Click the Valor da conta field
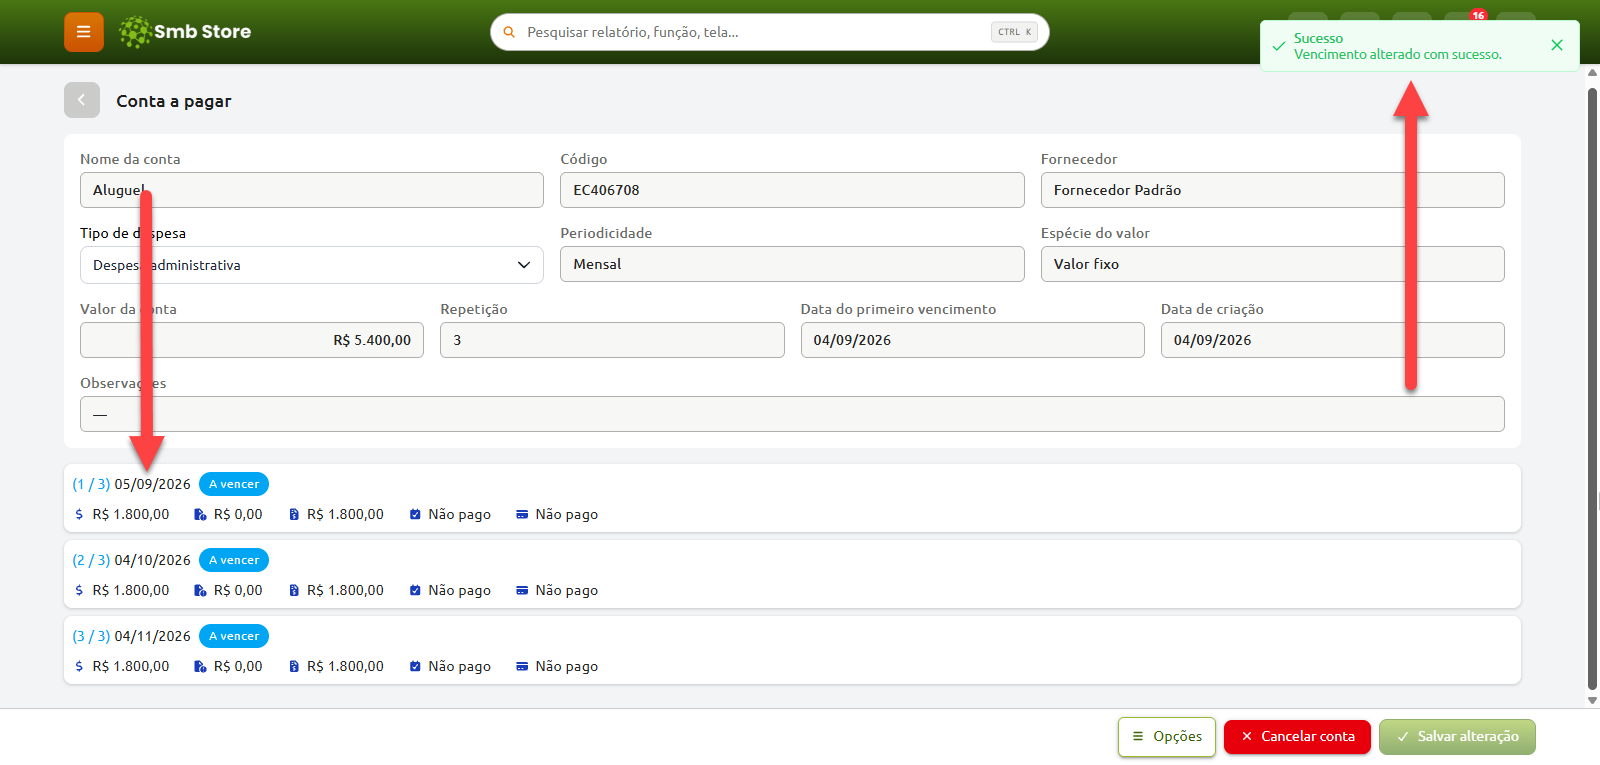The image size is (1600, 765). (x=252, y=340)
